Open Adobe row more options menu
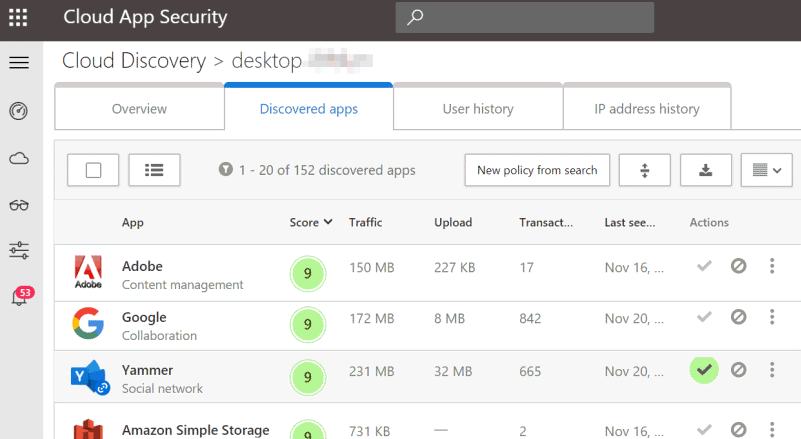801x439 pixels. (772, 266)
